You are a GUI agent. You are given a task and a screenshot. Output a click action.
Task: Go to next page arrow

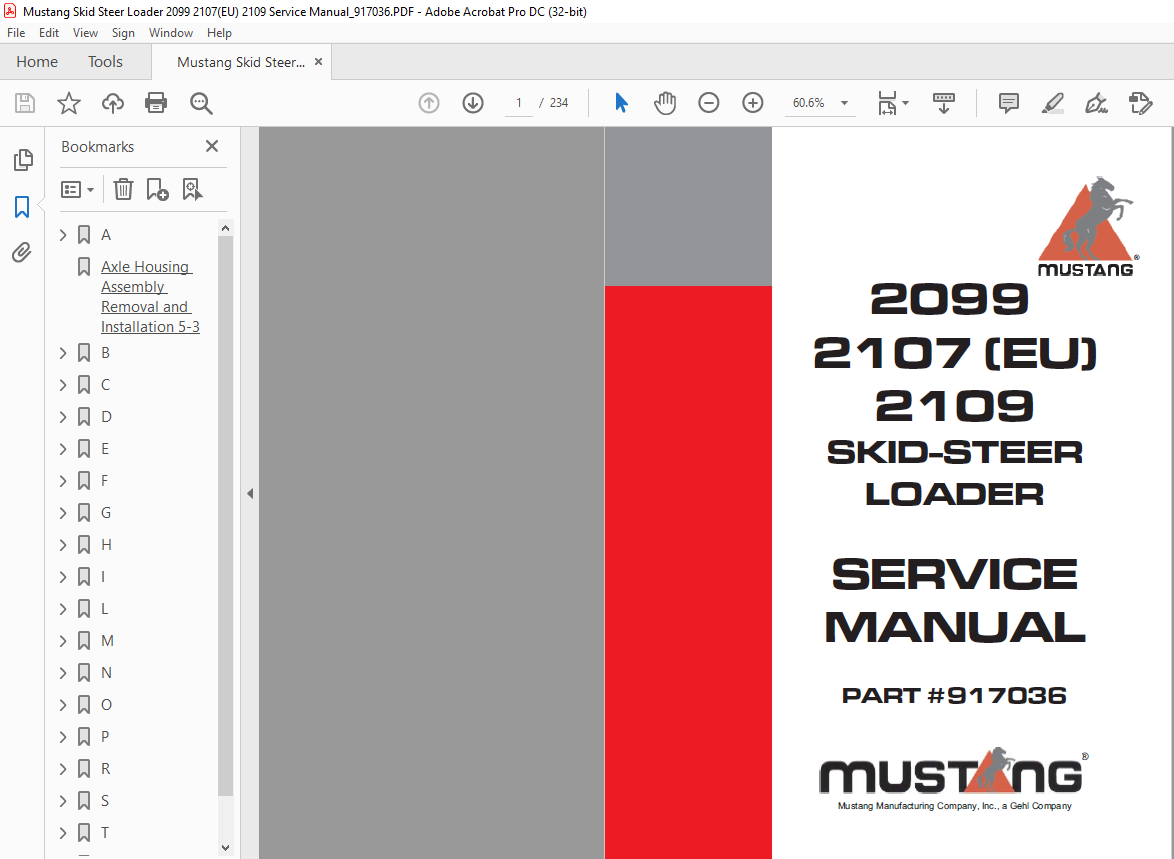click(x=472, y=103)
